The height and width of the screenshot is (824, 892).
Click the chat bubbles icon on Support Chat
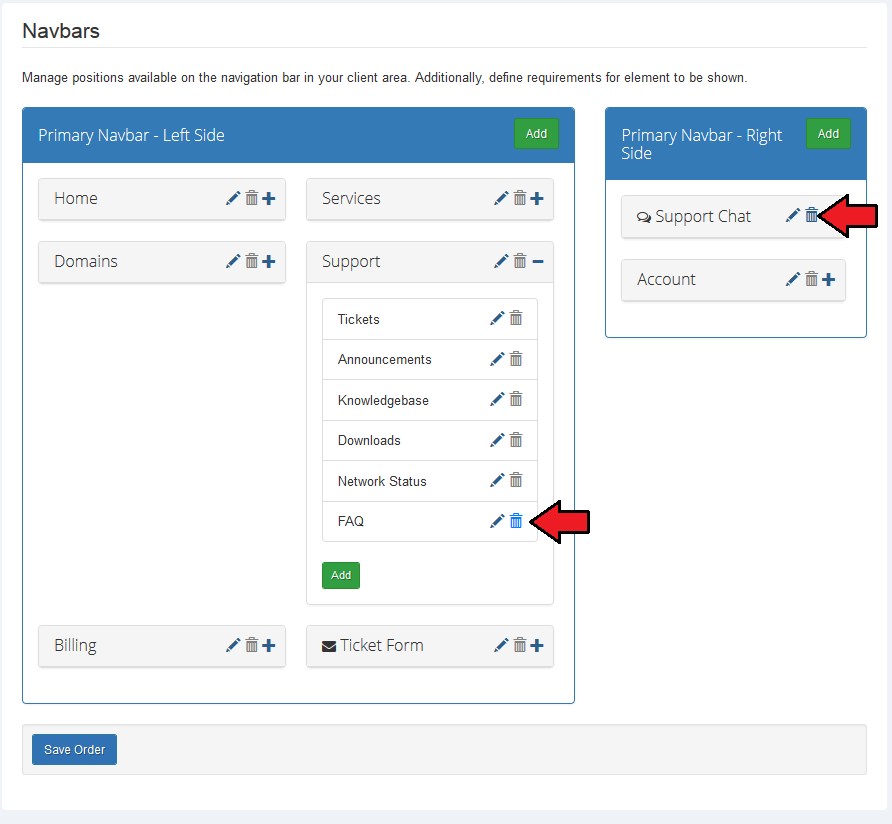644,217
